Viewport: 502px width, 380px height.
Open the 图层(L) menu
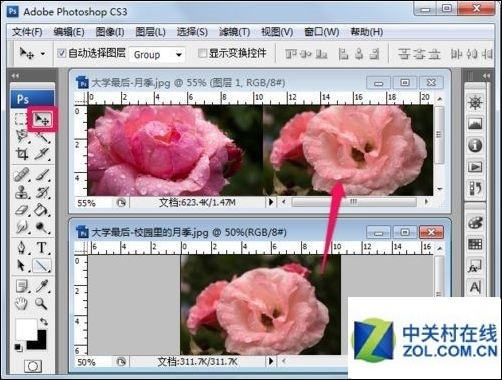(x=150, y=32)
